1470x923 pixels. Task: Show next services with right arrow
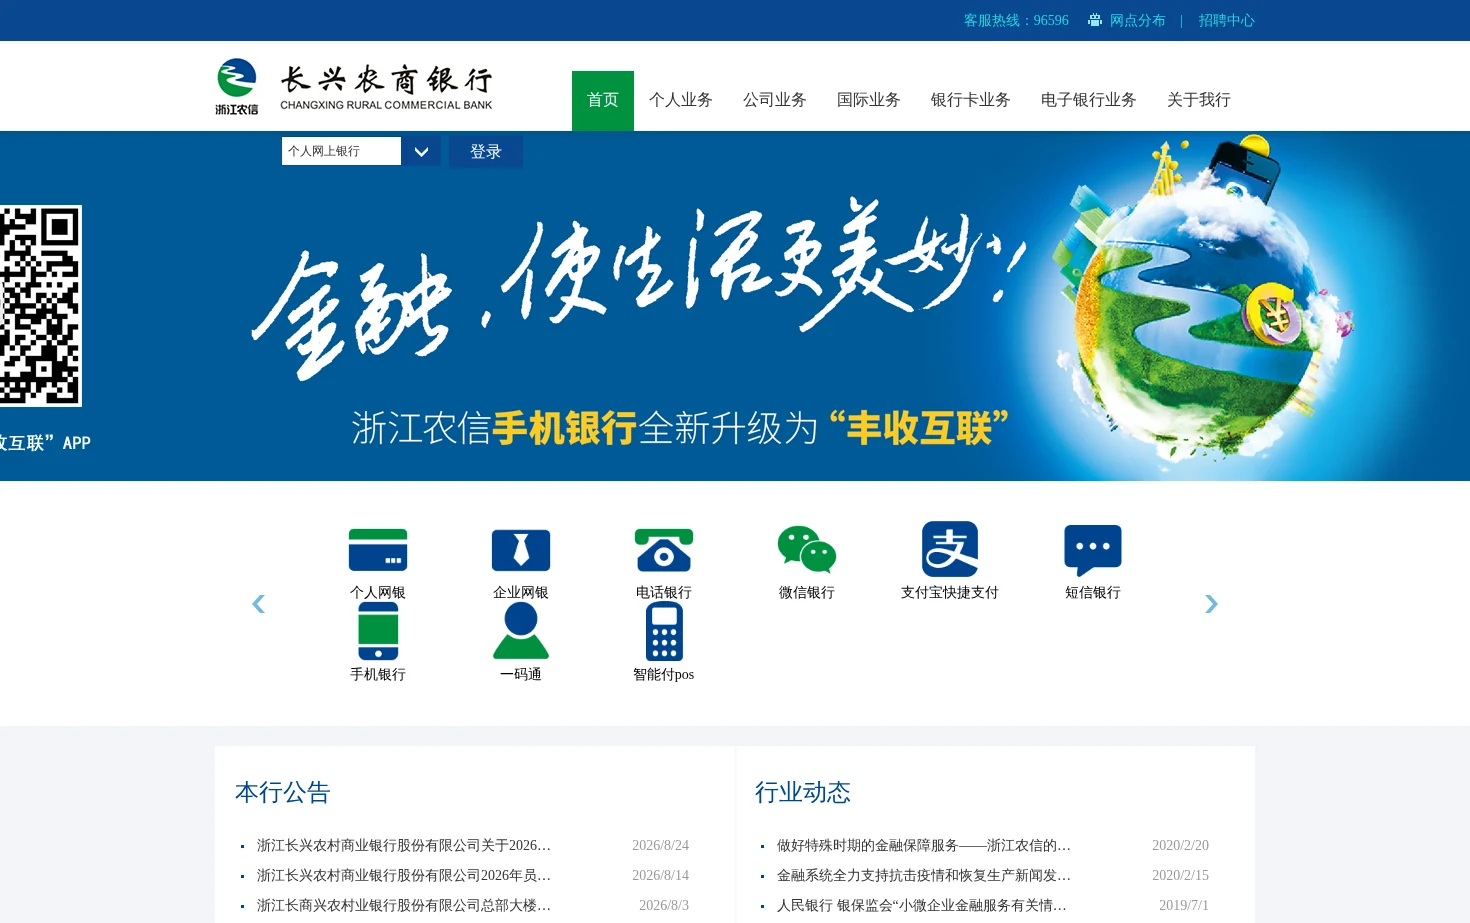tap(1211, 604)
